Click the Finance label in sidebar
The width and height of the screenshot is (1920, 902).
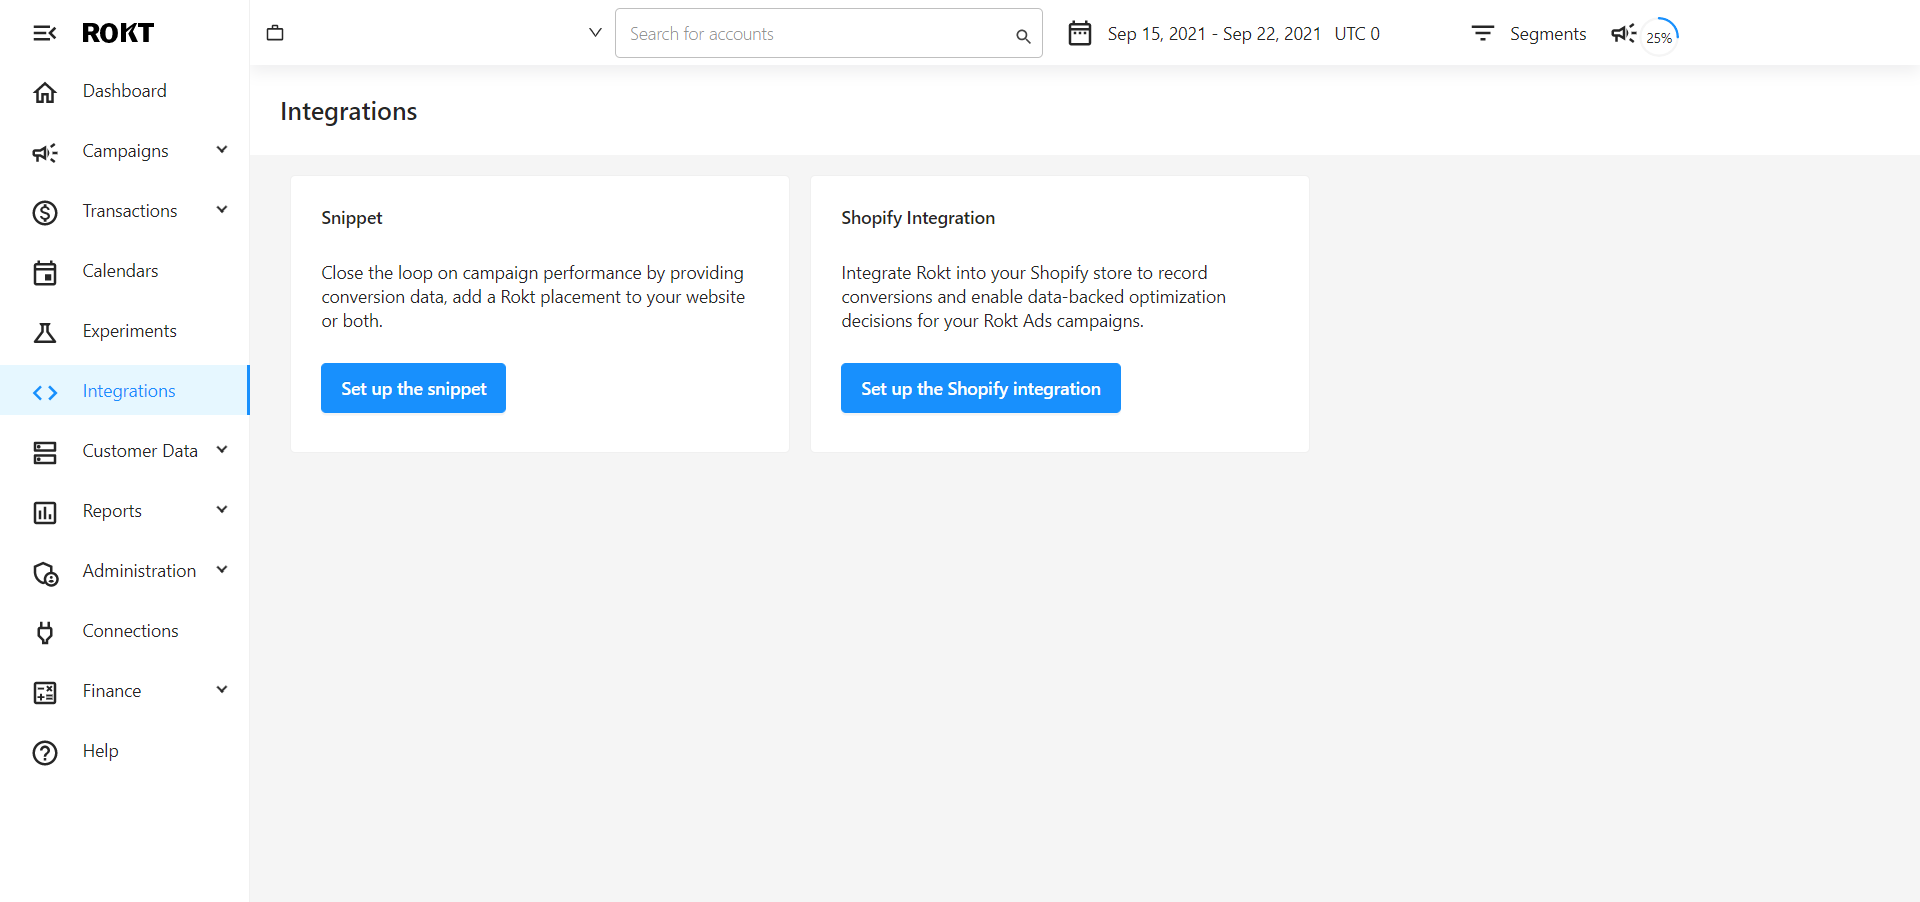point(112,691)
